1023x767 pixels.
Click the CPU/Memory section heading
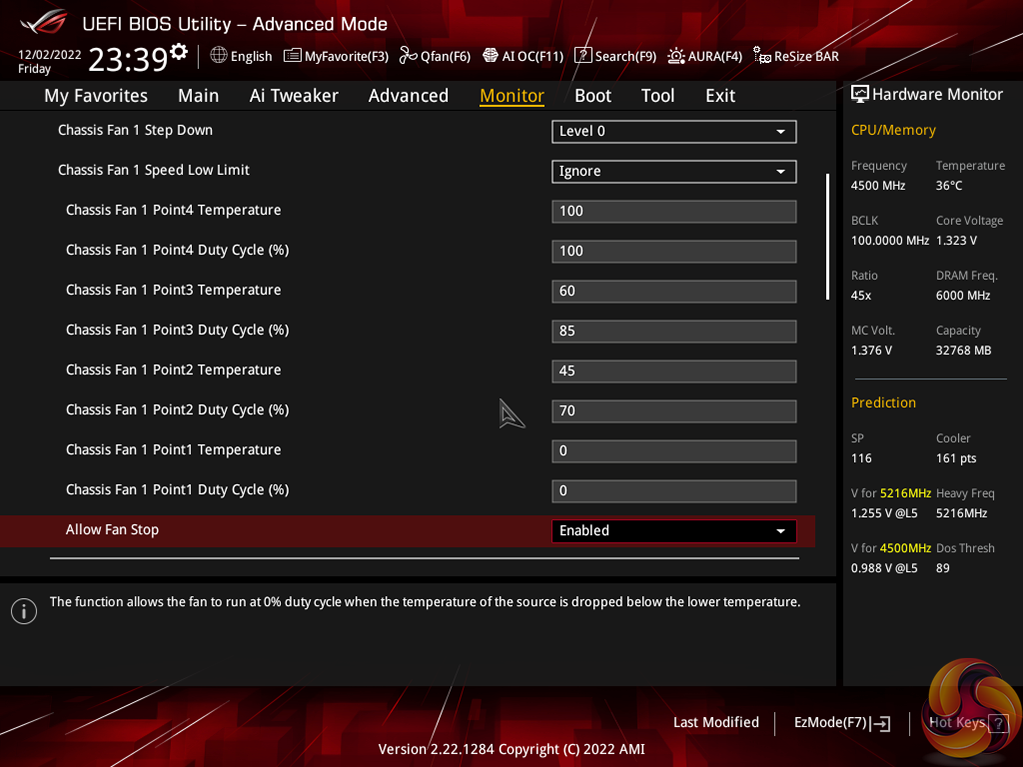pos(893,130)
